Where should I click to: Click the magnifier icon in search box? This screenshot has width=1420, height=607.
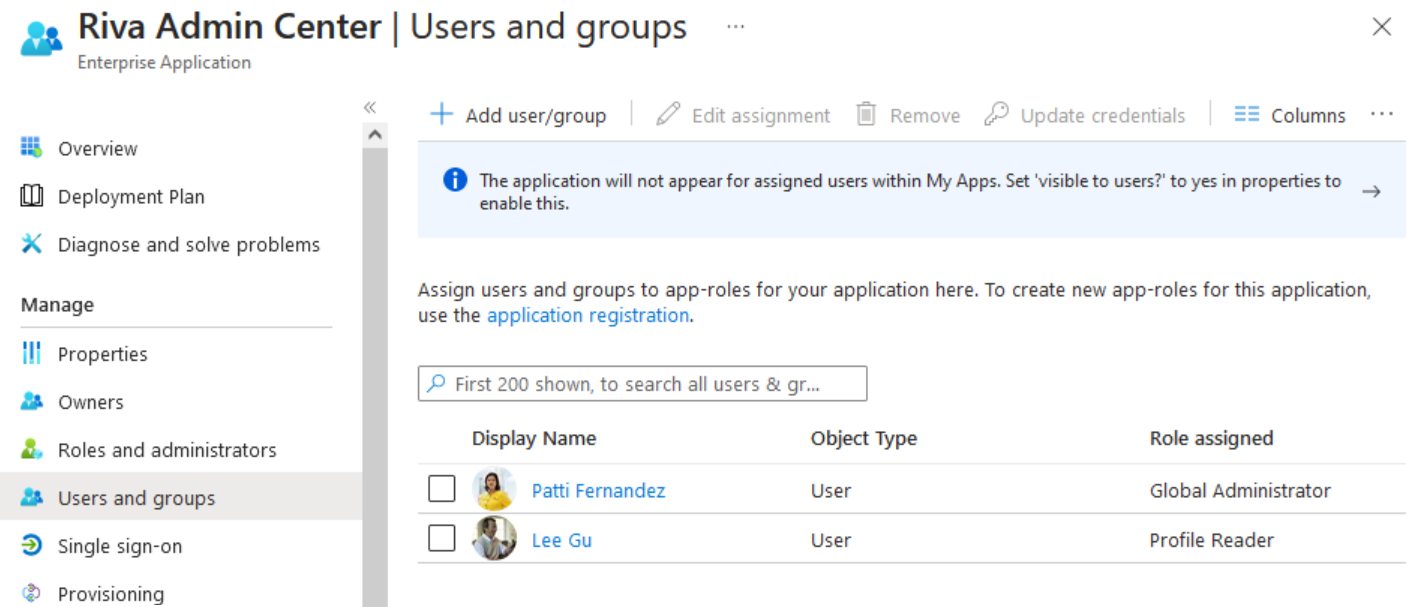pos(436,383)
